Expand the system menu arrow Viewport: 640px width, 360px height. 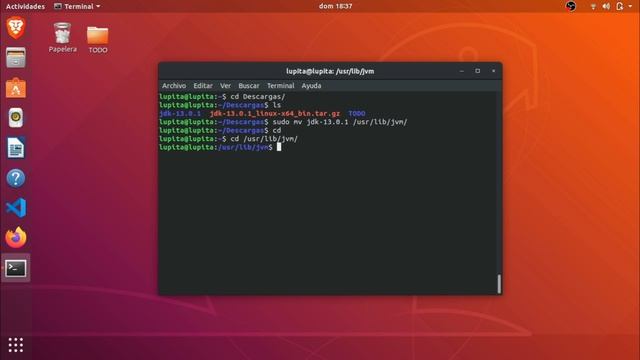(631, 6)
